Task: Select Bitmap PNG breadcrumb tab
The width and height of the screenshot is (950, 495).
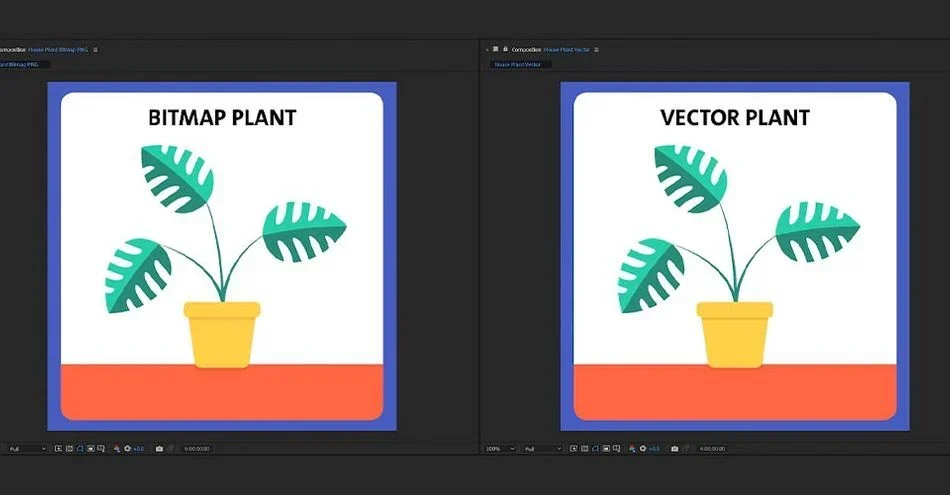Action: tap(23, 64)
